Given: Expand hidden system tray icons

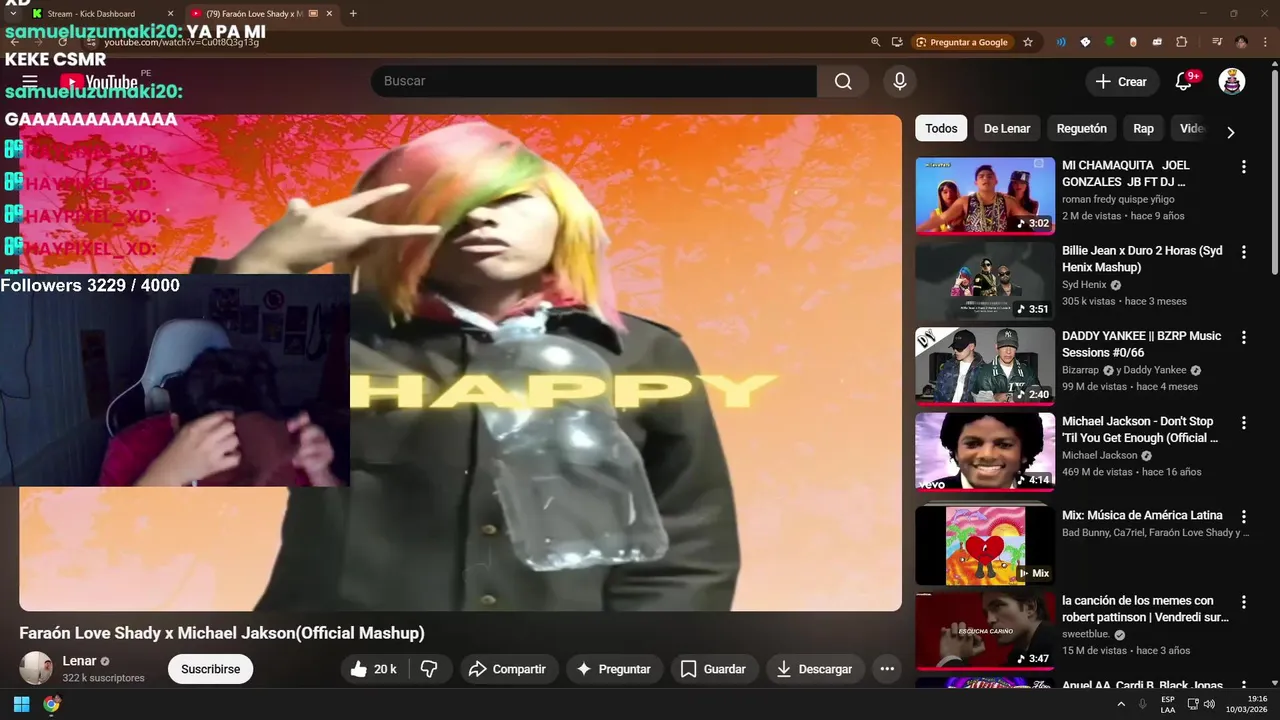Looking at the screenshot, I should 1121,704.
